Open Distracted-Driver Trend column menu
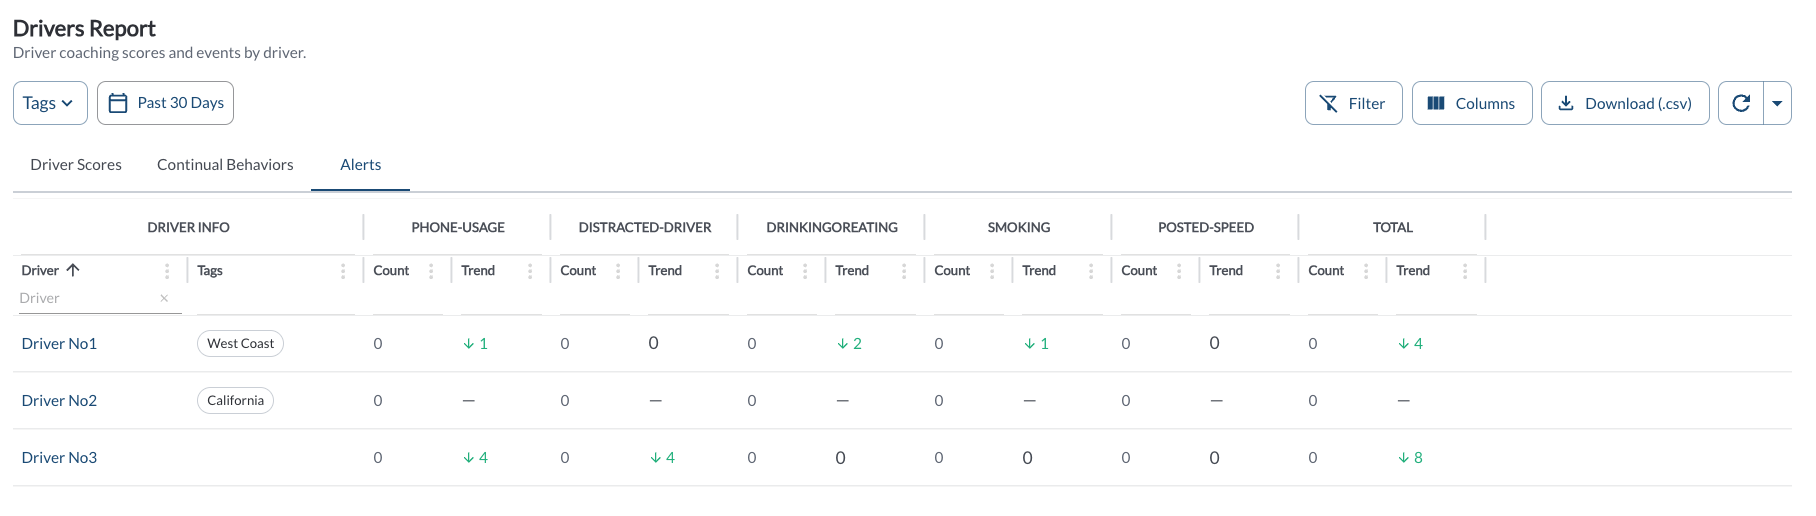 coord(717,271)
